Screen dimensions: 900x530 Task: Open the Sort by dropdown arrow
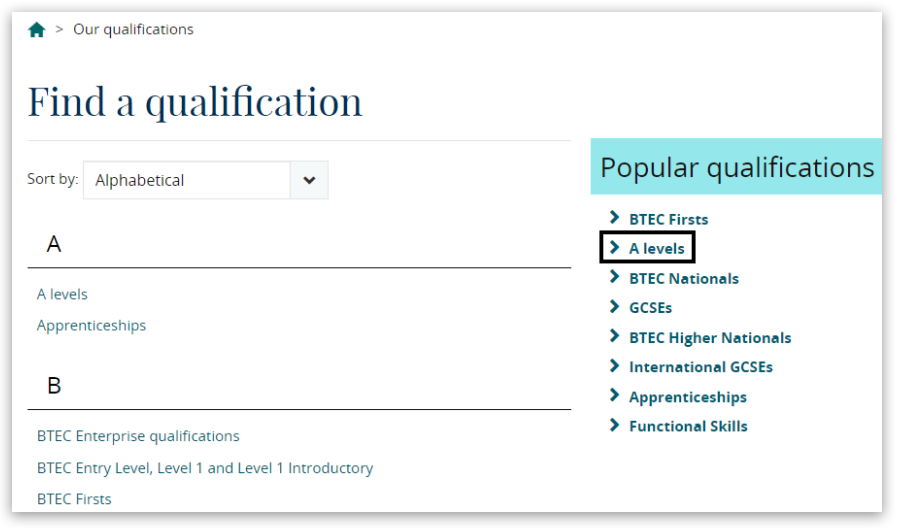309,180
